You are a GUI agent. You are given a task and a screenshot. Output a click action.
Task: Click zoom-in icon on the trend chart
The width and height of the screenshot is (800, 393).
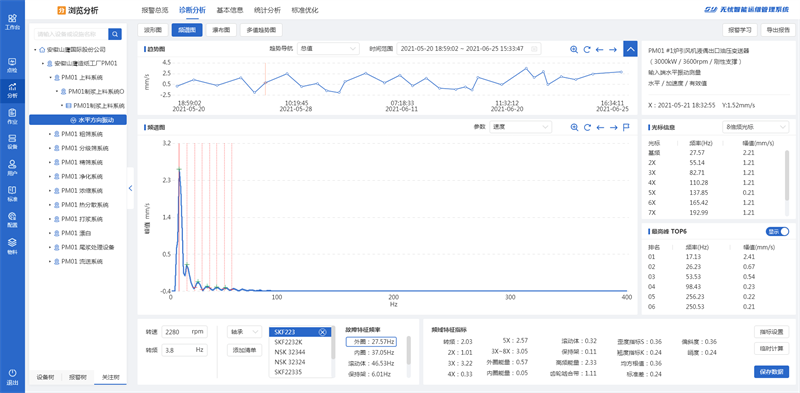(x=574, y=50)
